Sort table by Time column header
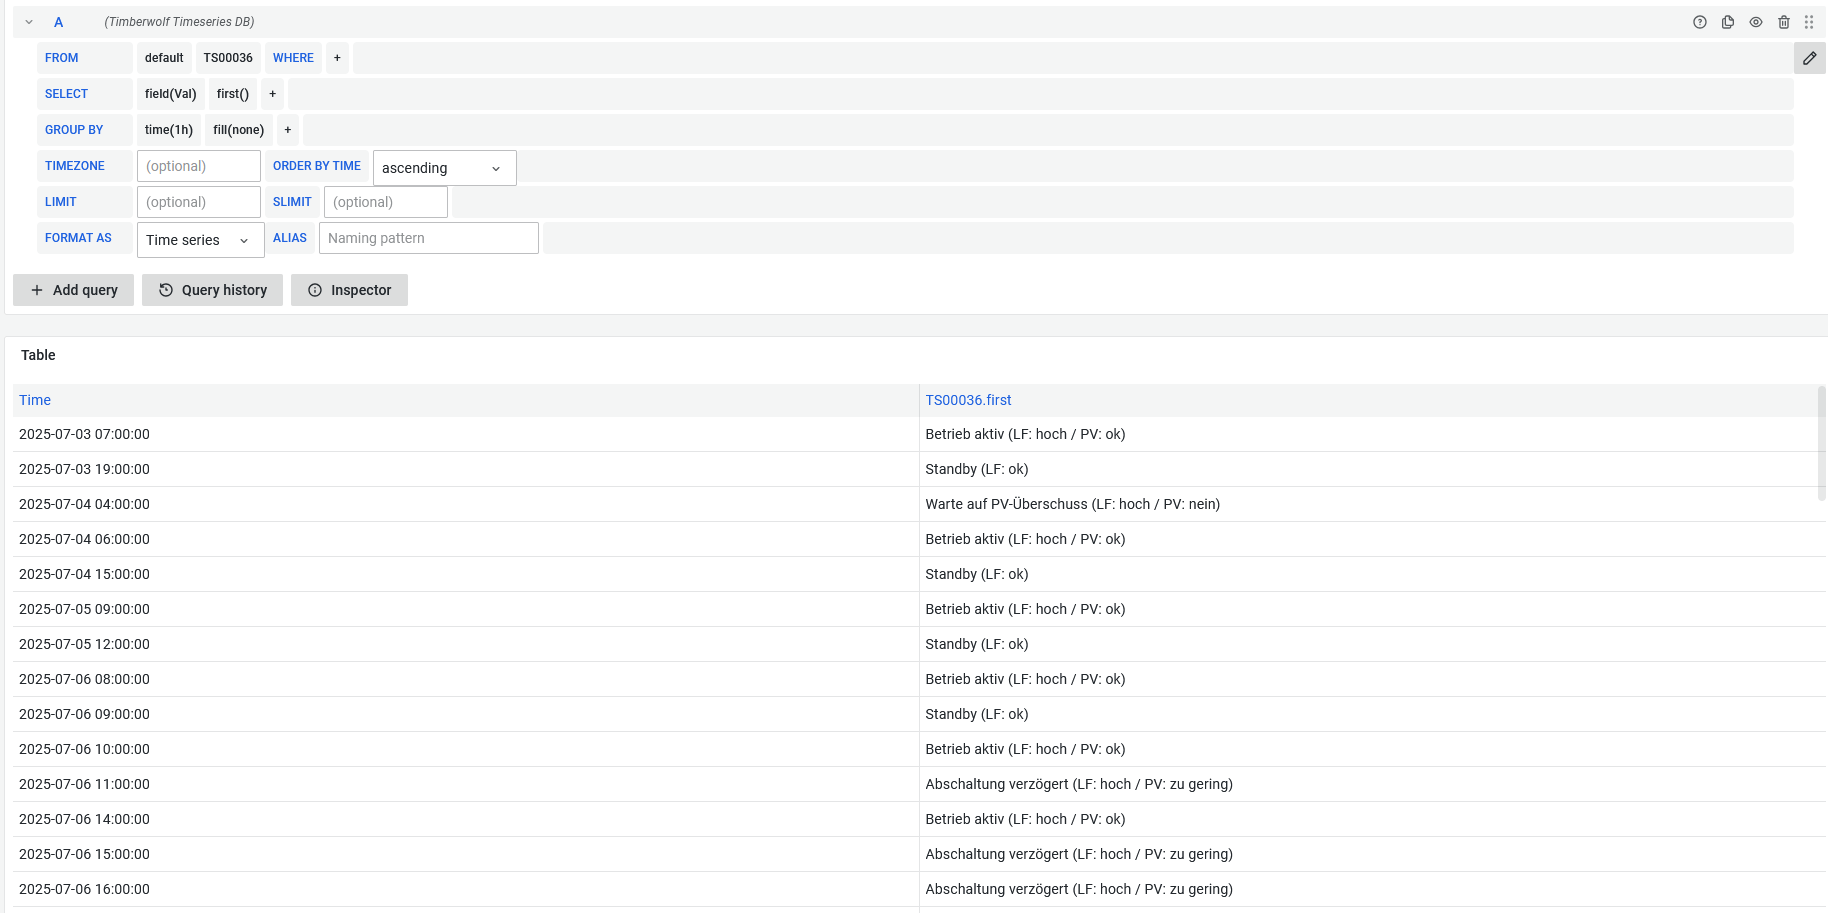 [x=35, y=400]
